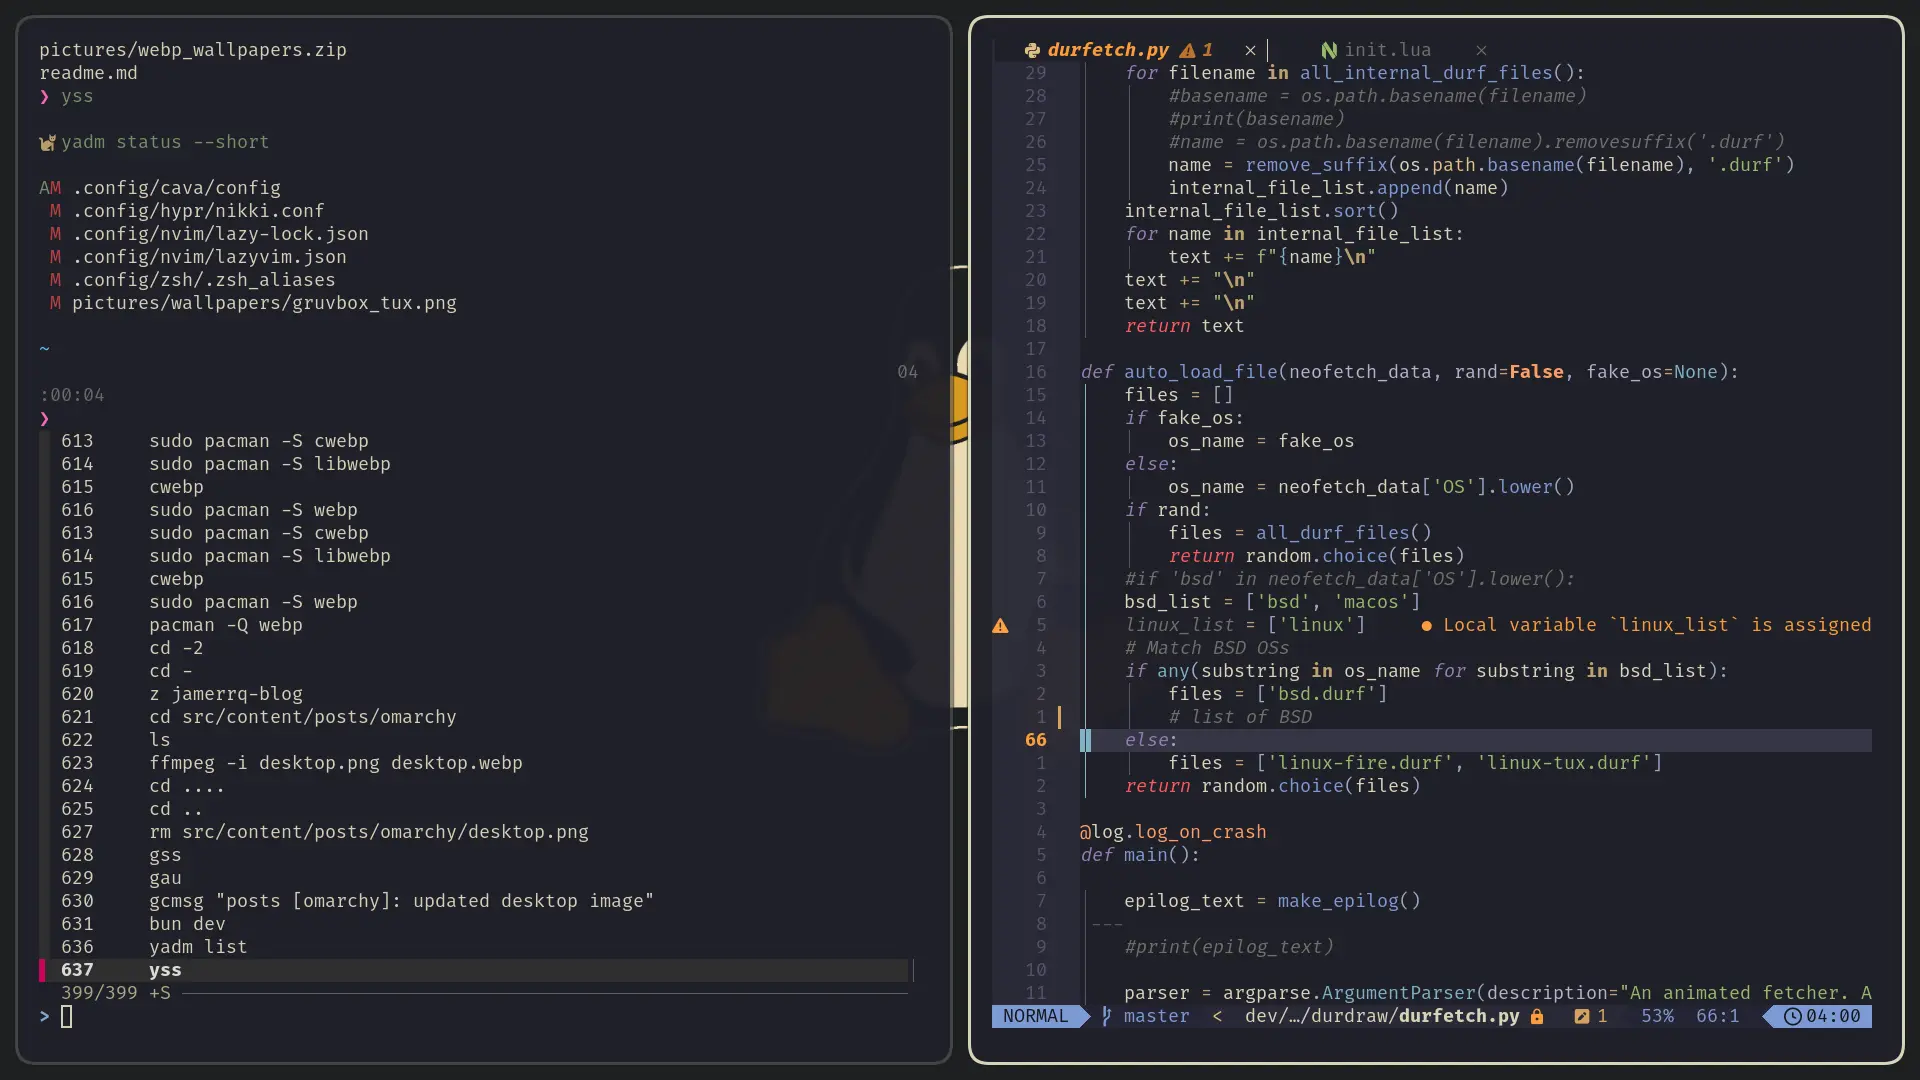Click the Neovim logo icon beside init.lua
This screenshot has width=1920, height=1080.
tap(1329, 50)
